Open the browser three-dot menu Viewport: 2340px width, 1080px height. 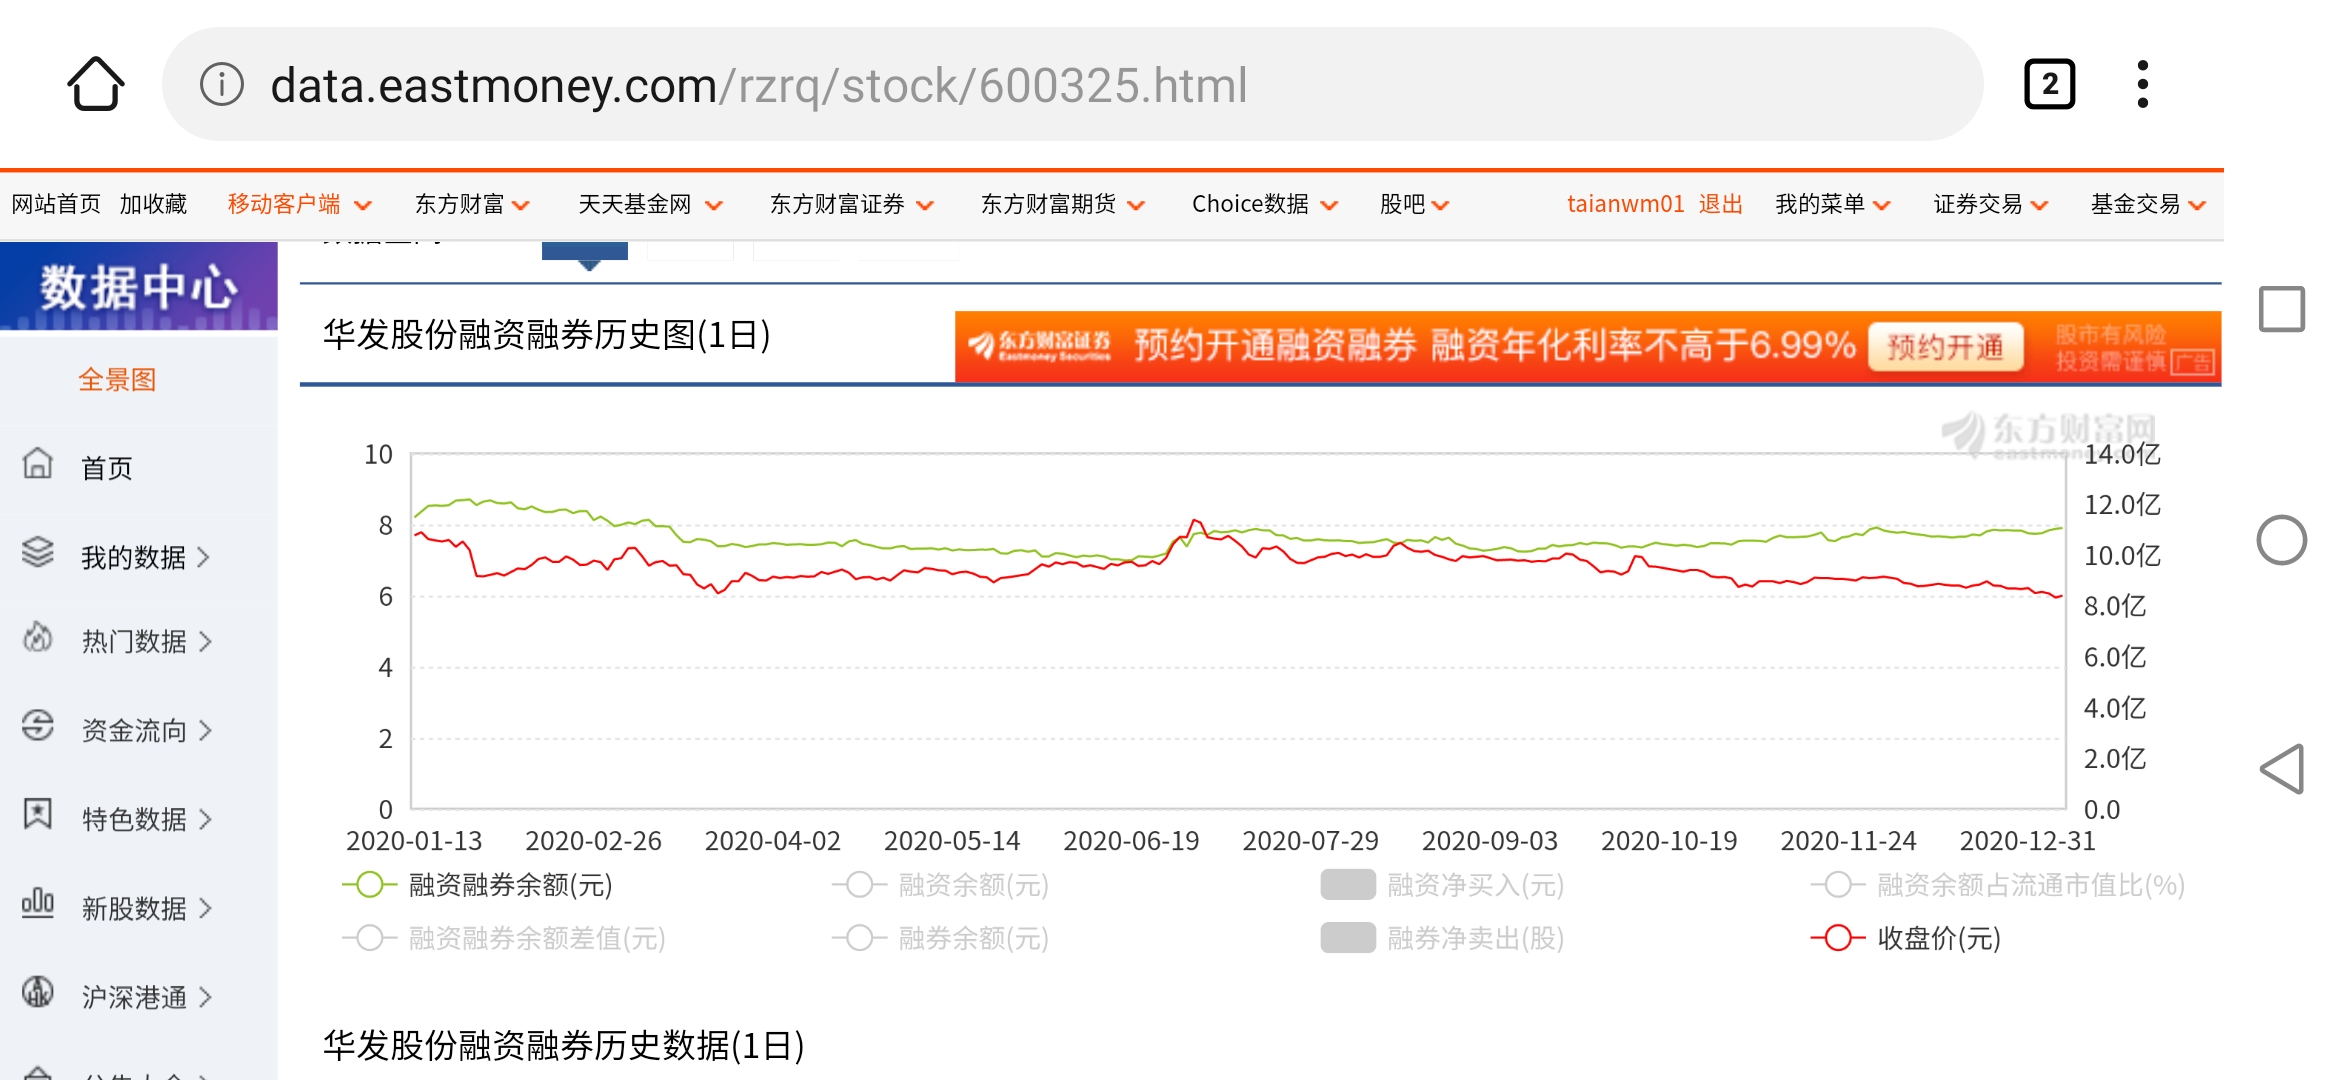pyautogui.click(x=2142, y=84)
